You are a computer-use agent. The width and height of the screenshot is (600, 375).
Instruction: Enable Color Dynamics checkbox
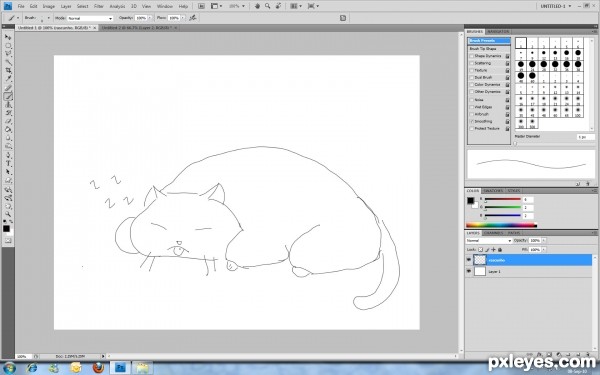471,85
